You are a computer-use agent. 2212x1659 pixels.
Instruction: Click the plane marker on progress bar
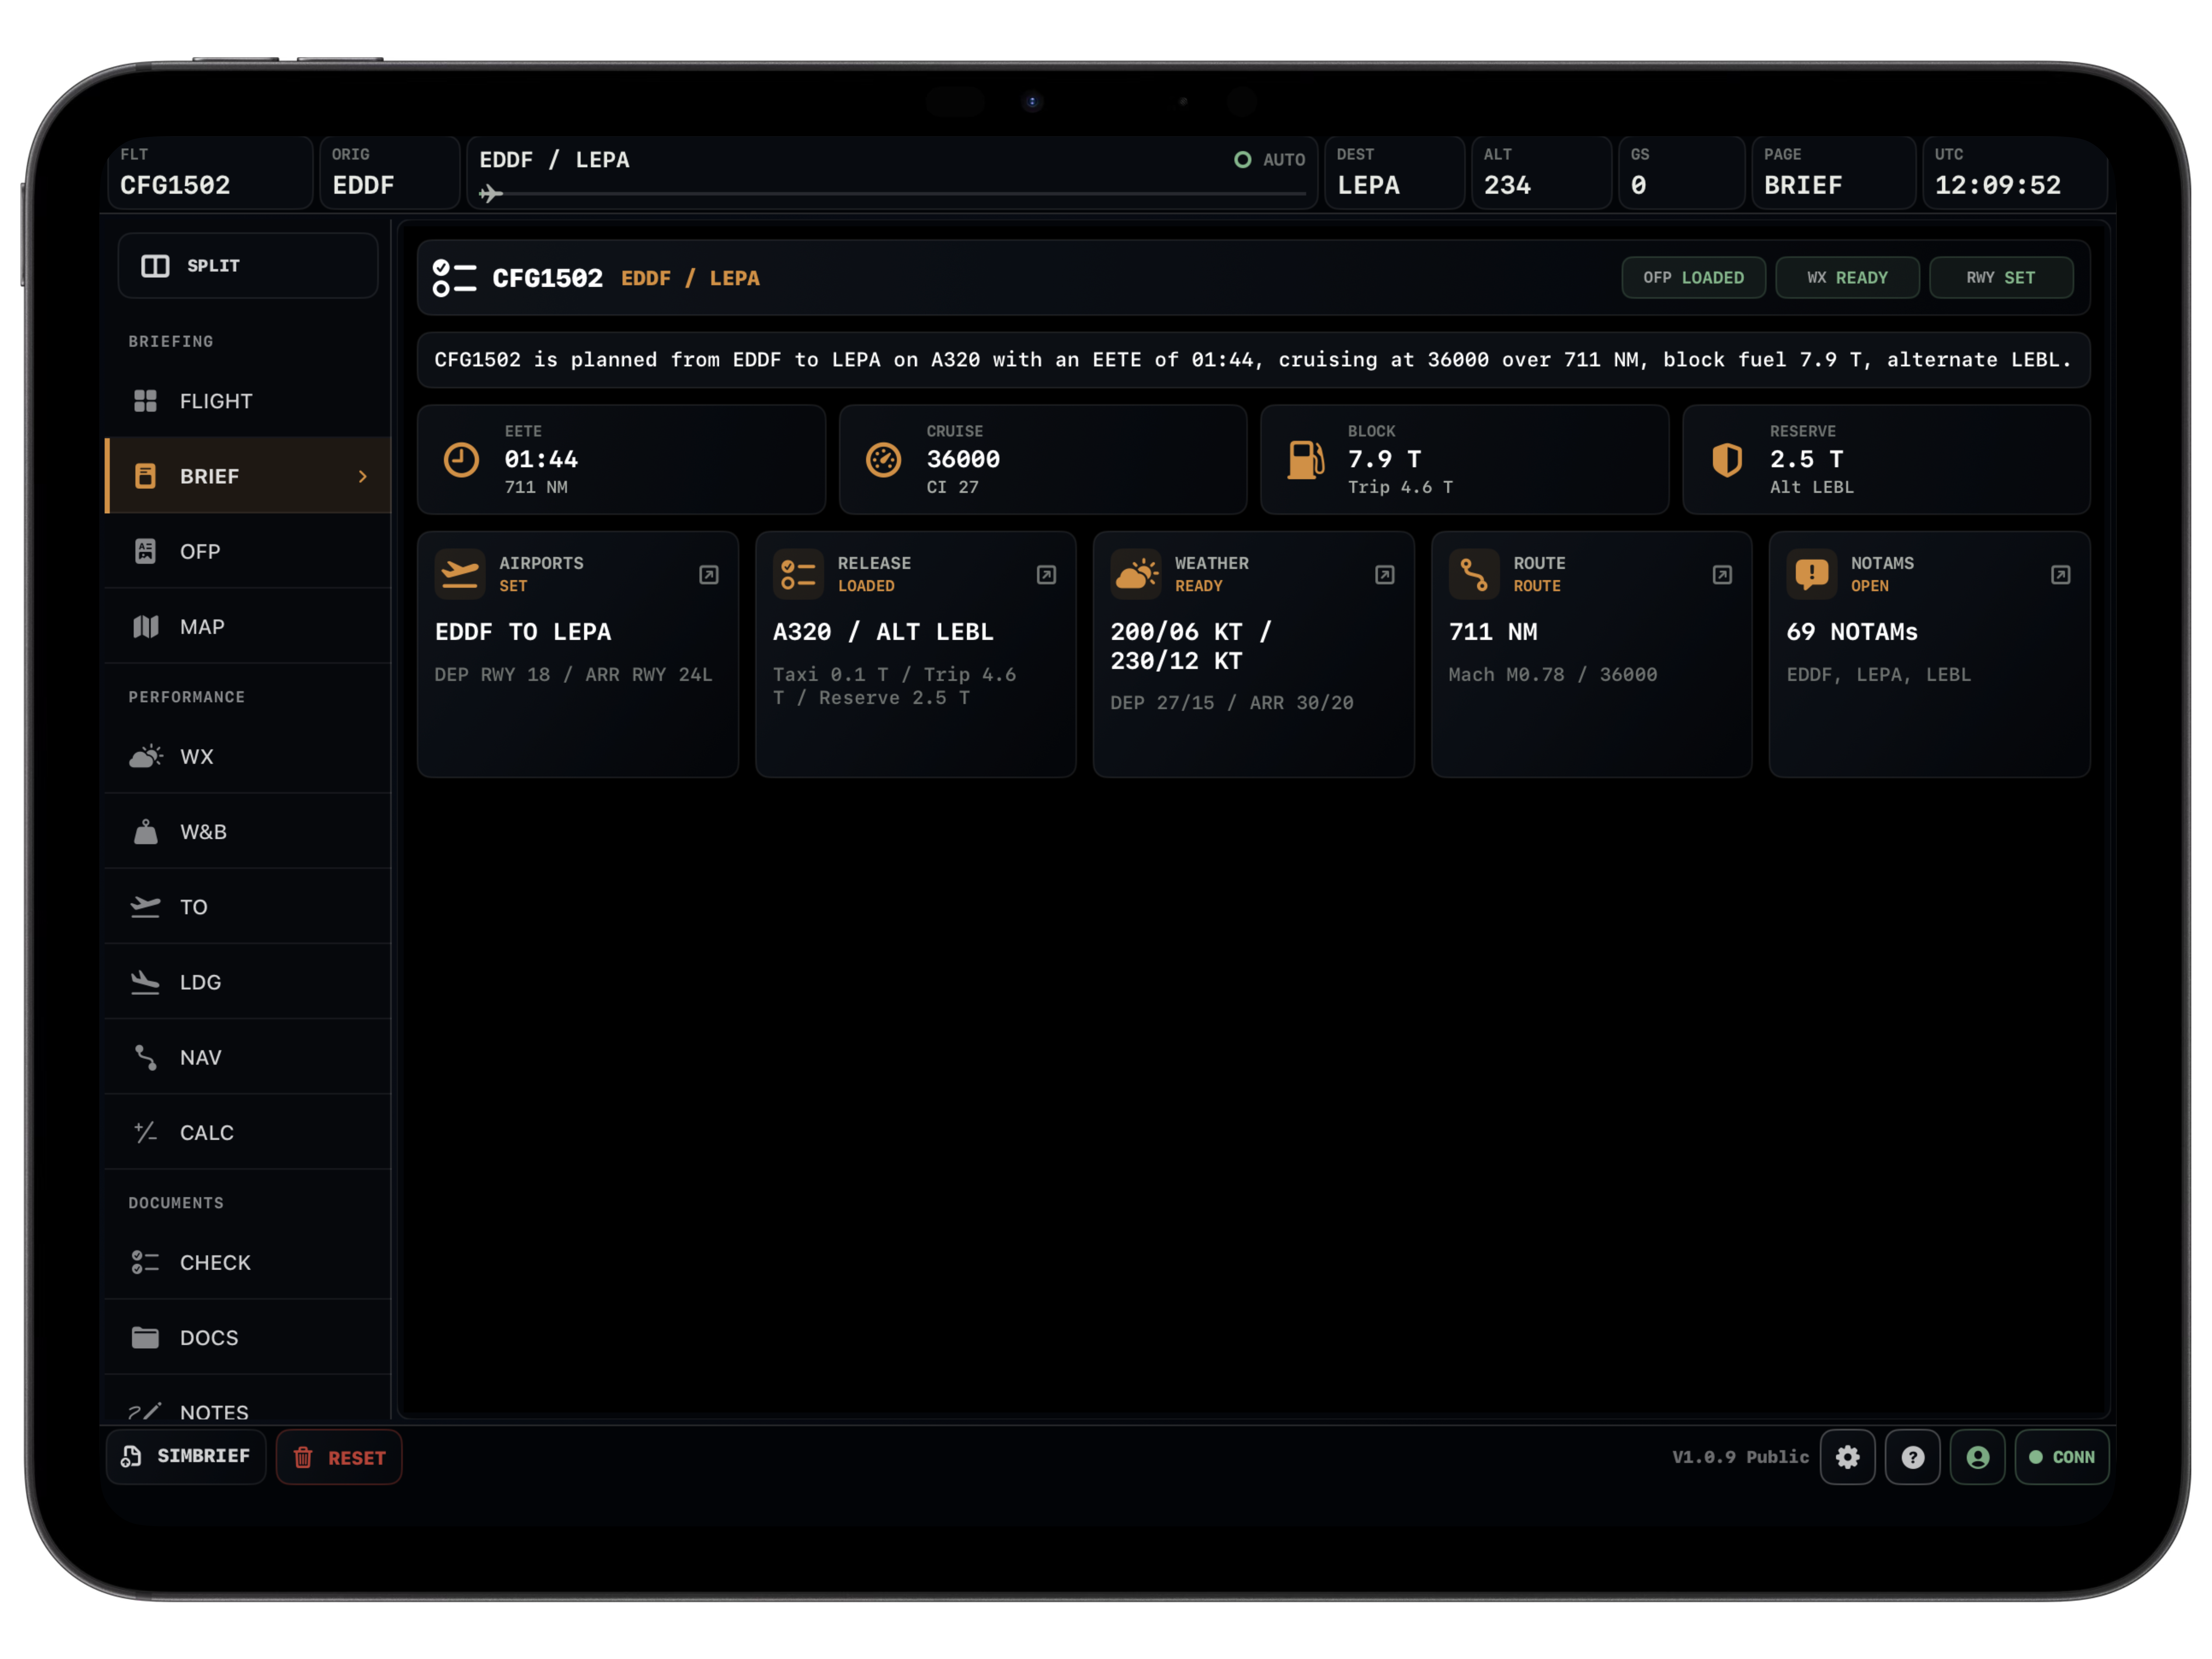490,193
